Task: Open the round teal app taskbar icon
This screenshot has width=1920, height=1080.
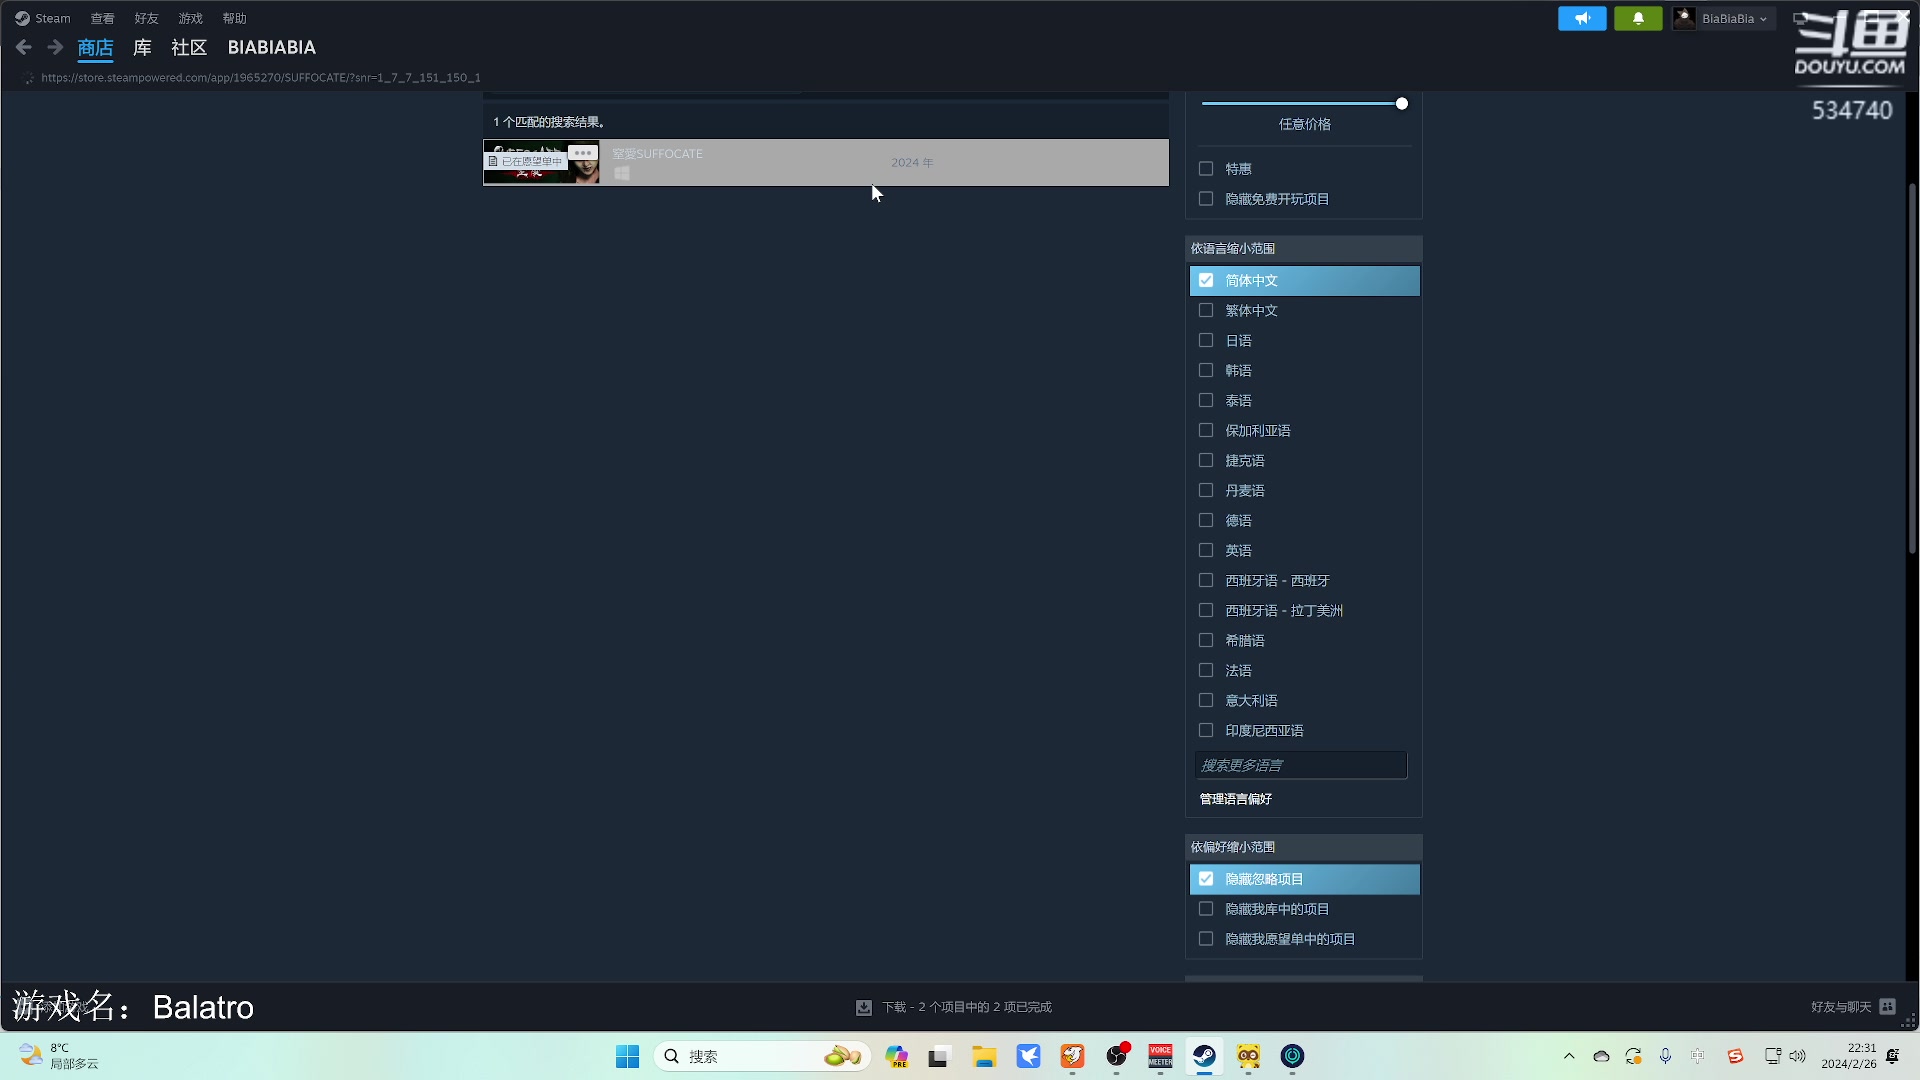Action: (x=1292, y=1056)
